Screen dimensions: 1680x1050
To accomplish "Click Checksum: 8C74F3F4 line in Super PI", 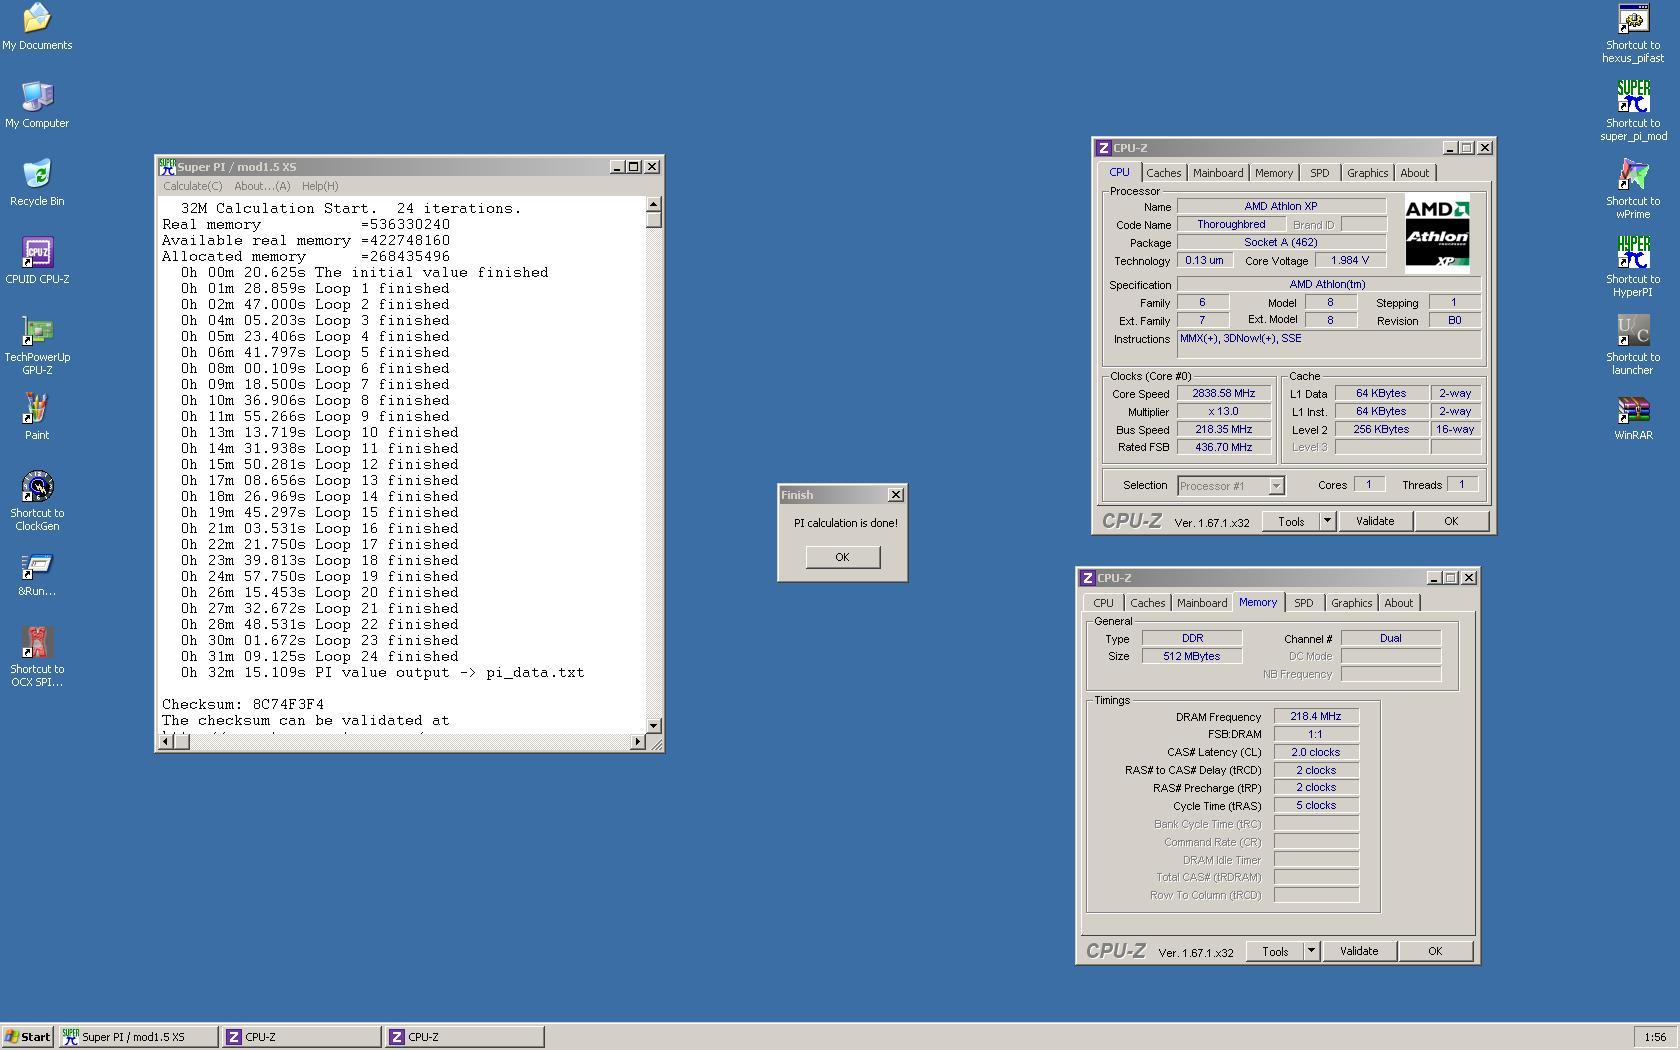I will pyautogui.click(x=243, y=704).
